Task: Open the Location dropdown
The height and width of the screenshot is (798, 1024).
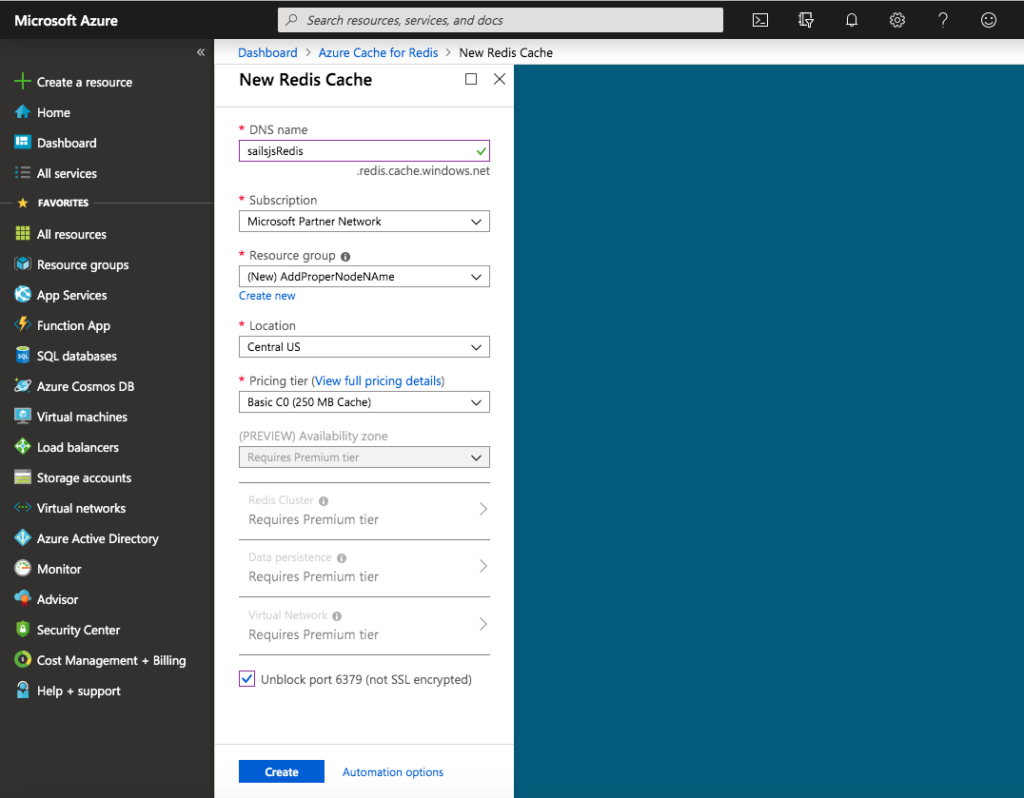Action: pos(364,347)
